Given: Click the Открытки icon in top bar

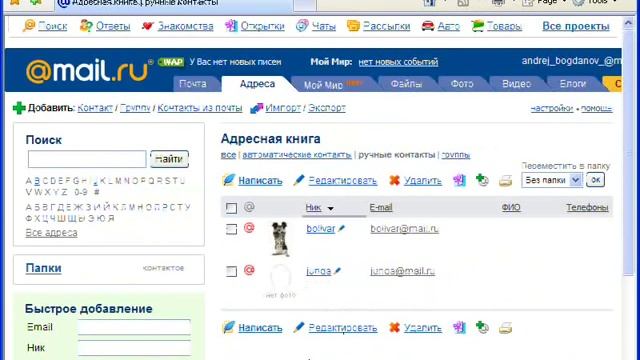Looking at the screenshot, I should tap(231, 26).
